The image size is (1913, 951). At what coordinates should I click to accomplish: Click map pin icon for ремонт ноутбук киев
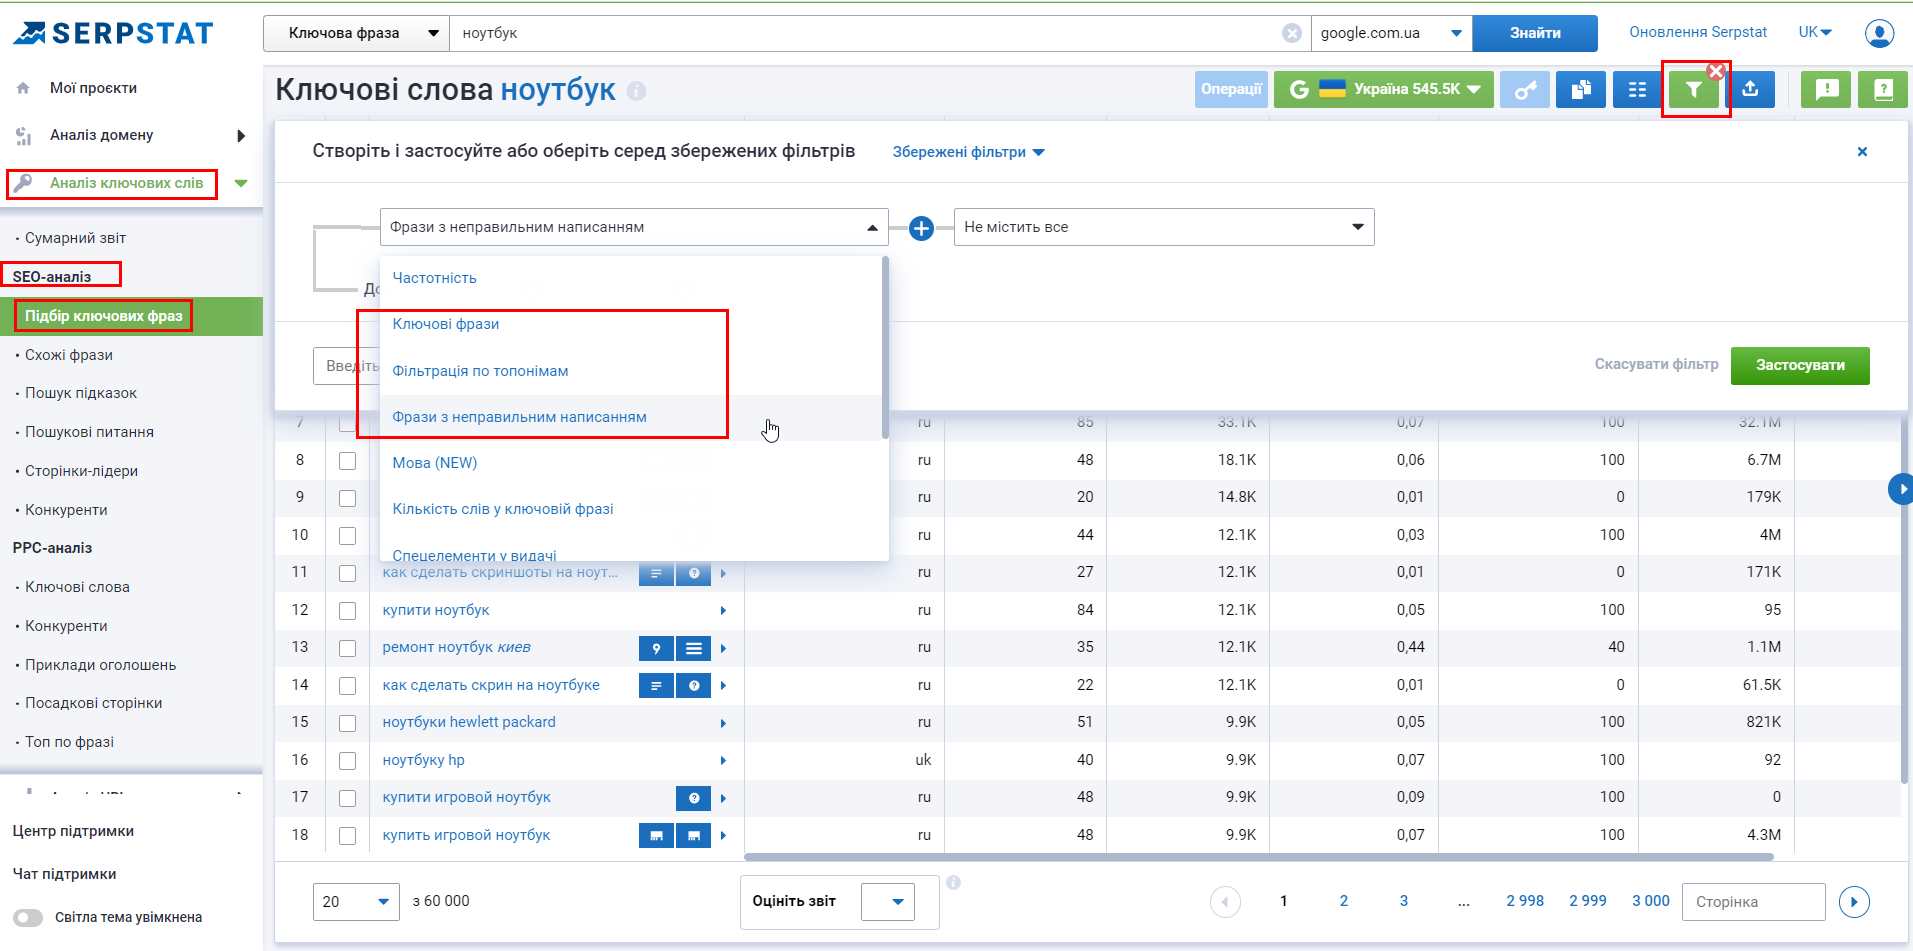click(x=656, y=648)
